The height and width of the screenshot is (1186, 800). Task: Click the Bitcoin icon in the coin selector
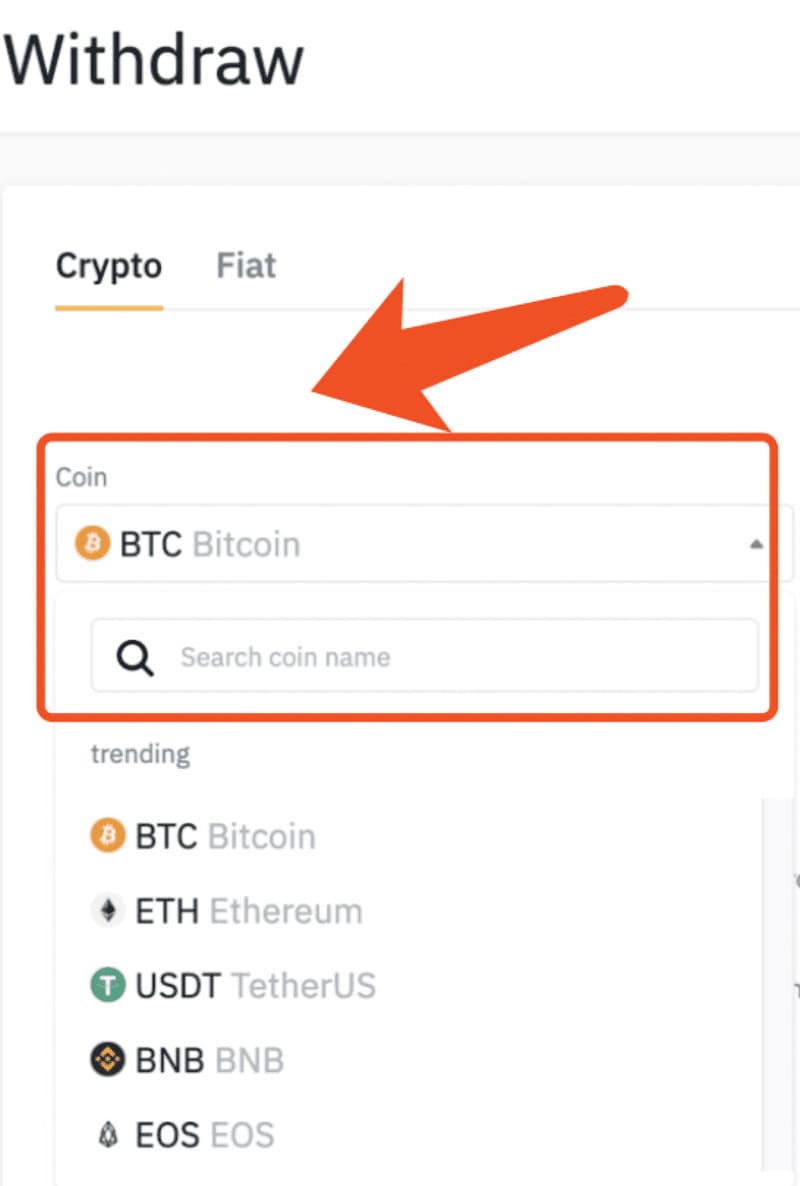(x=92, y=543)
